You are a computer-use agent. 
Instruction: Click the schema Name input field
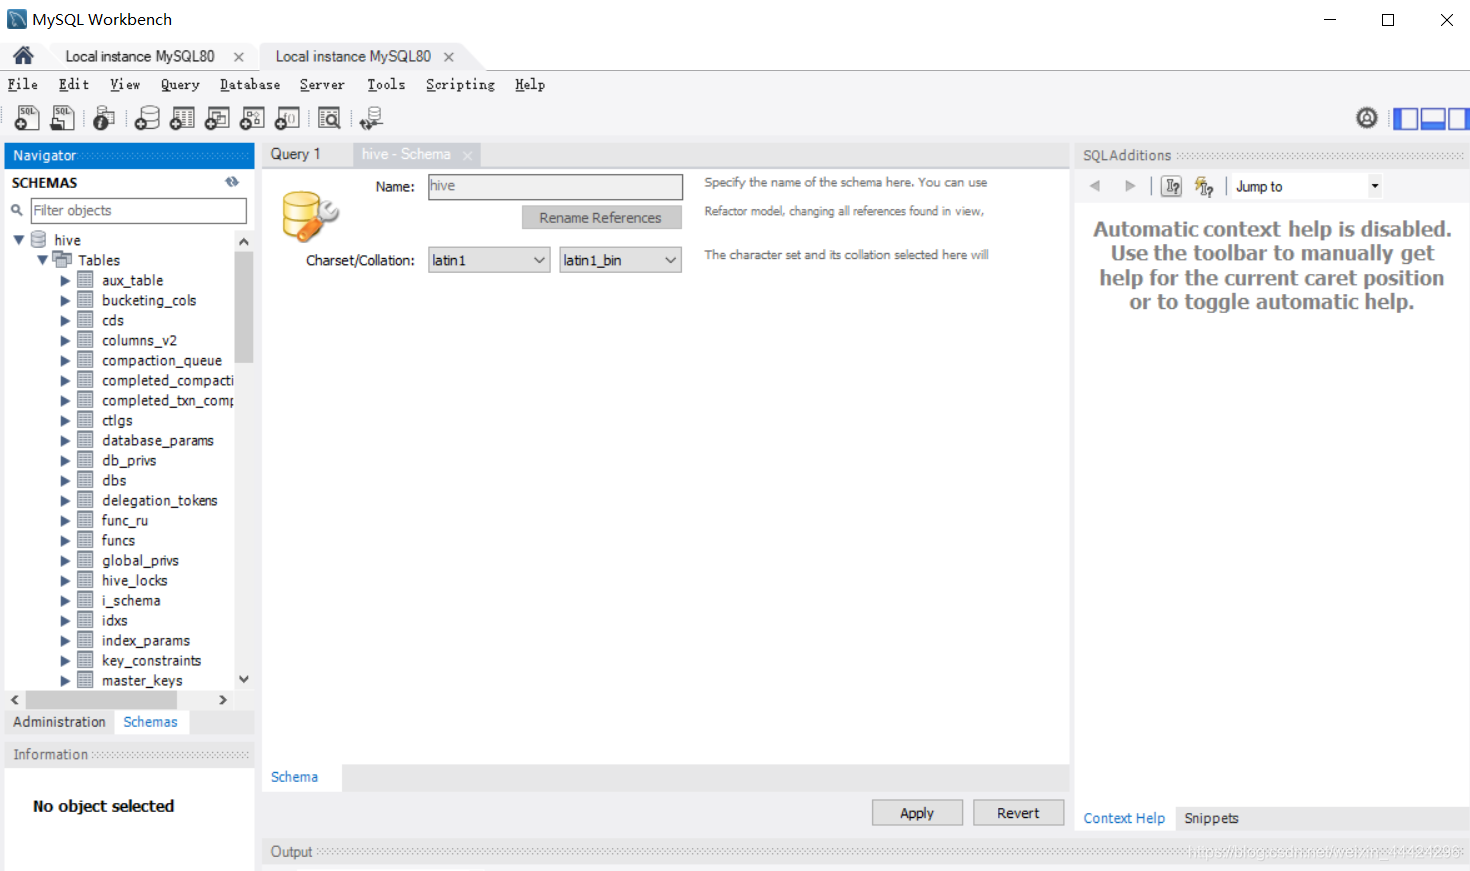(x=555, y=186)
